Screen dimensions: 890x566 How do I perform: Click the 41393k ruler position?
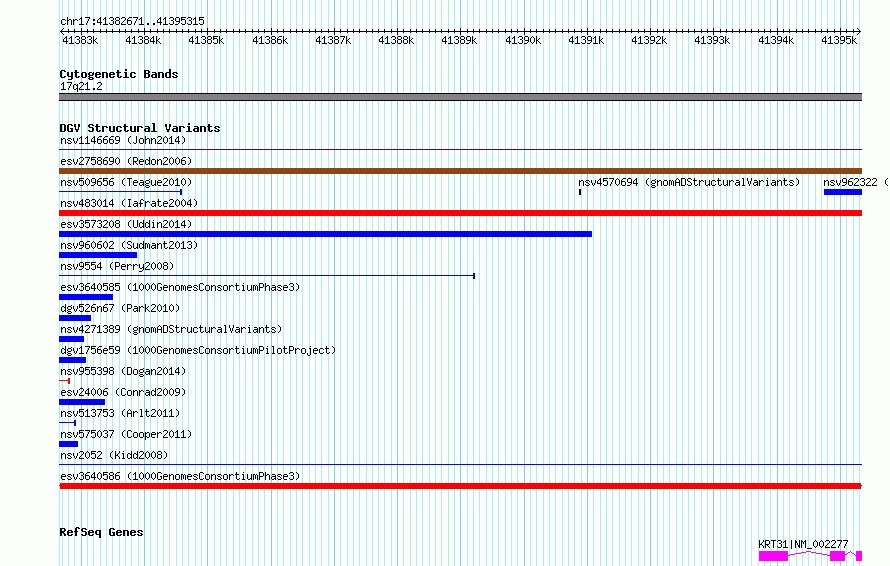(x=712, y=40)
